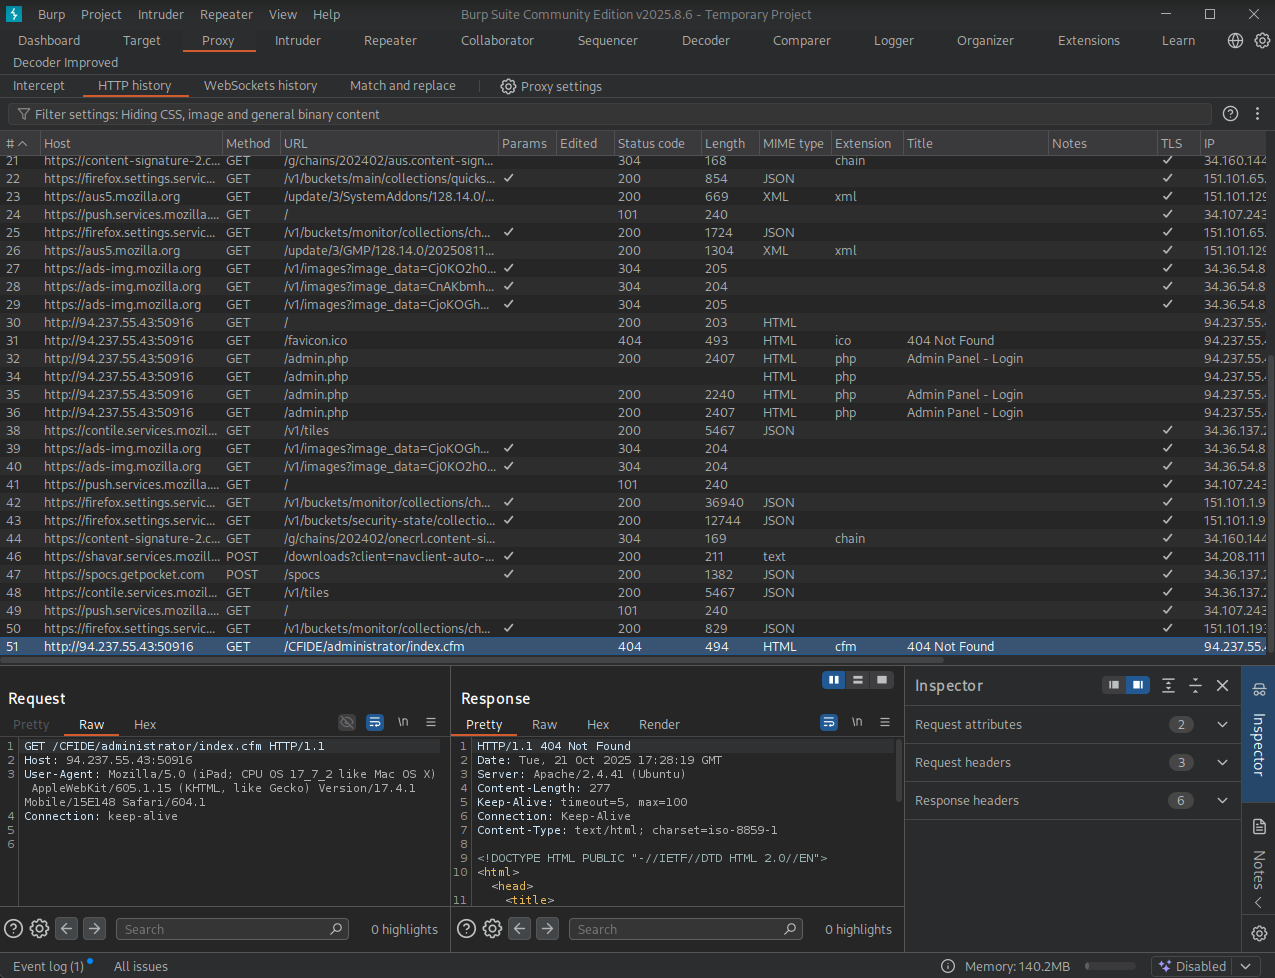Click the Request search settings gear
The width and height of the screenshot is (1275, 978).
39,929
